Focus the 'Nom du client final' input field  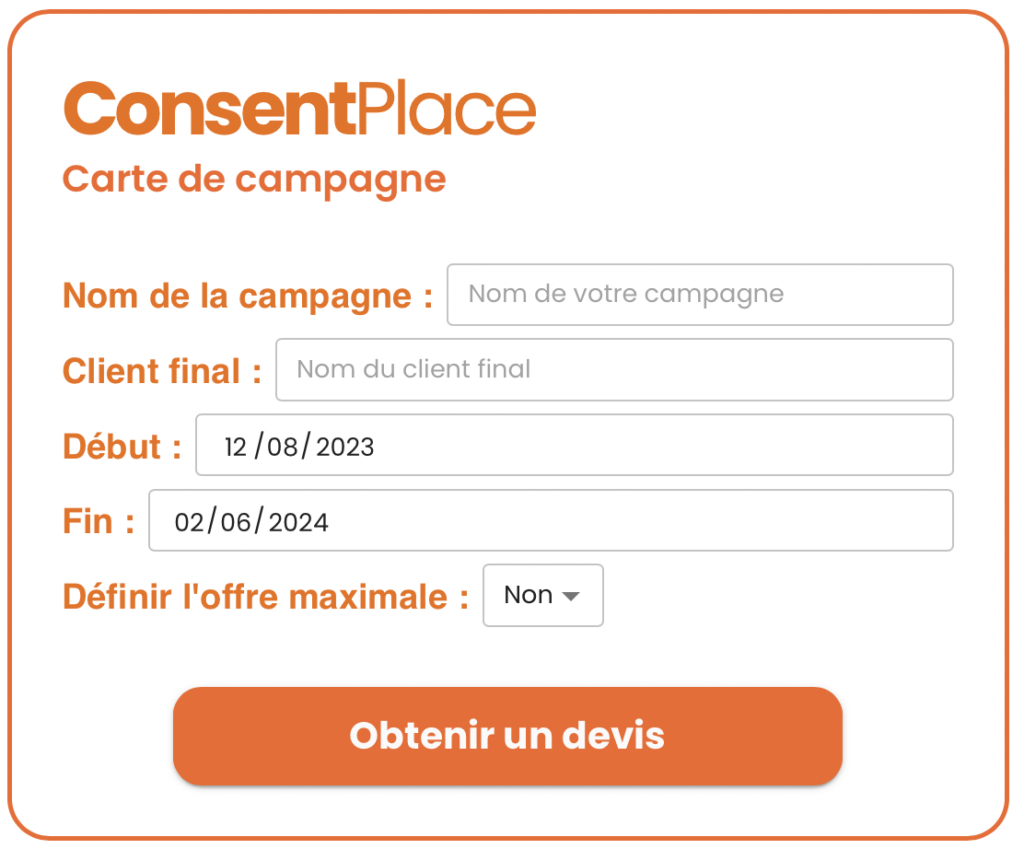point(615,370)
